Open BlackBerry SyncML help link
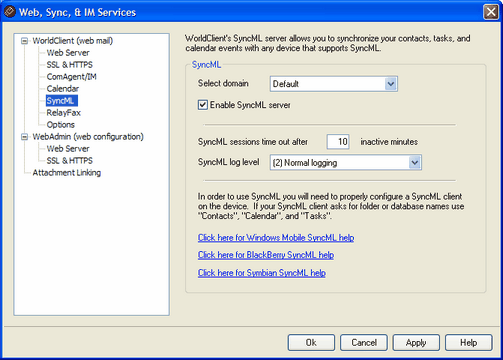 pyautogui.click(x=266, y=255)
